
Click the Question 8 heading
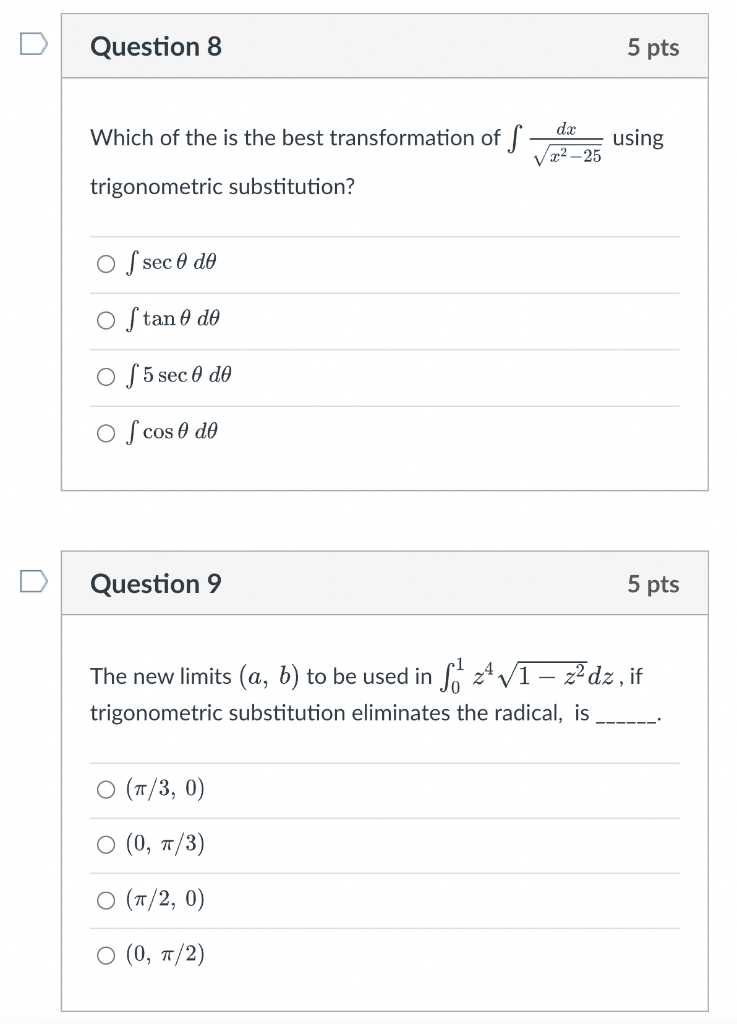point(156,47)
